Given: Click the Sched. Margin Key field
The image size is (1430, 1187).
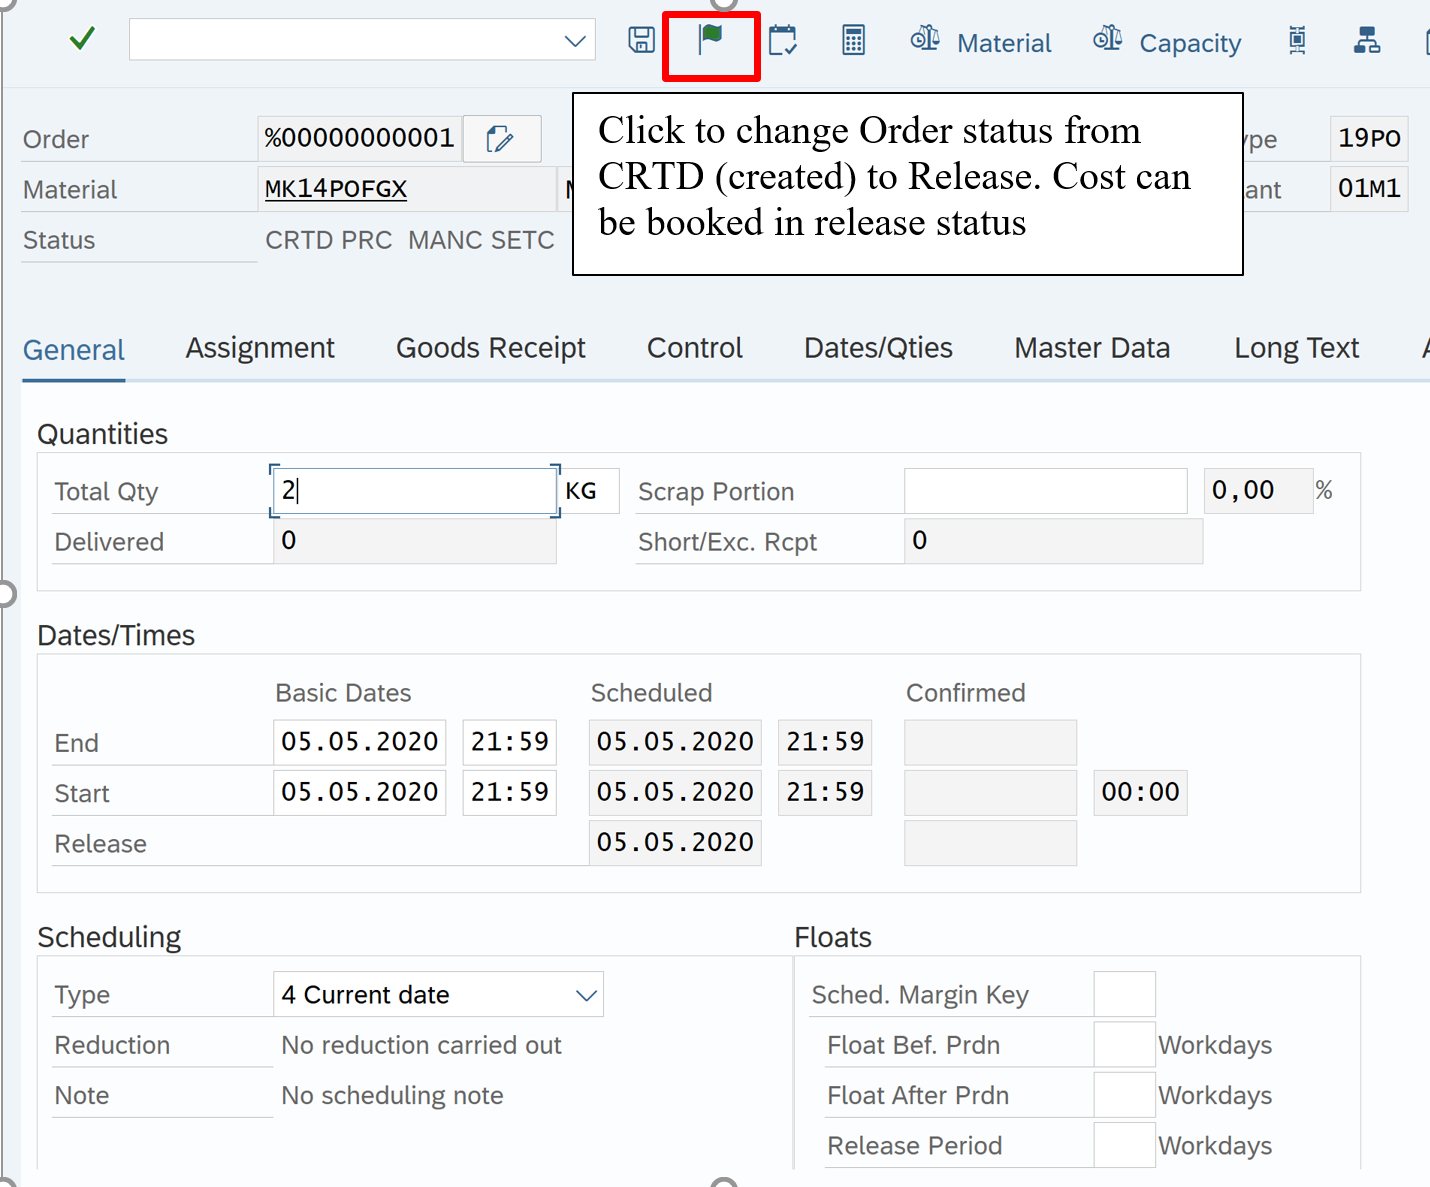Looking at the screenshot, I should 1124,994.
